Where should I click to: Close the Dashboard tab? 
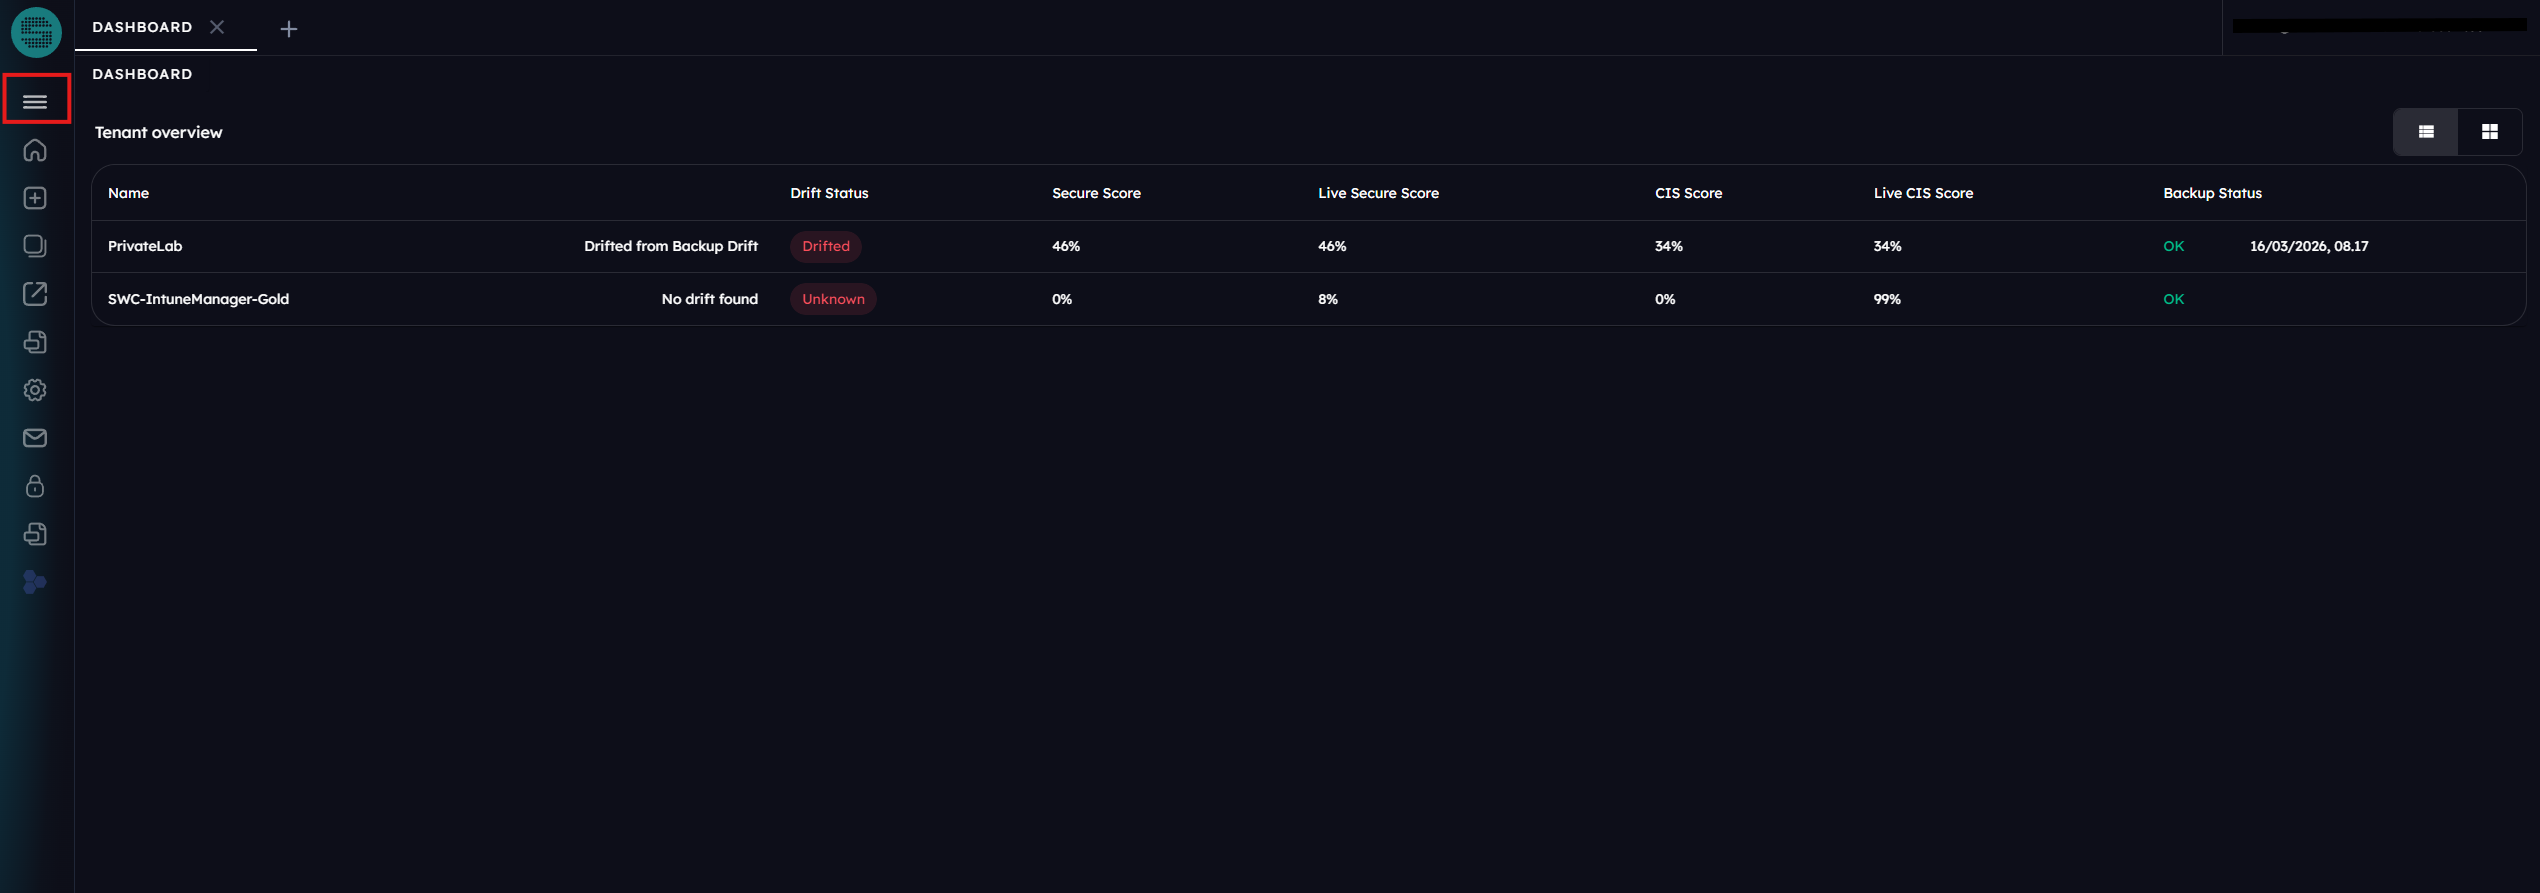217,27
